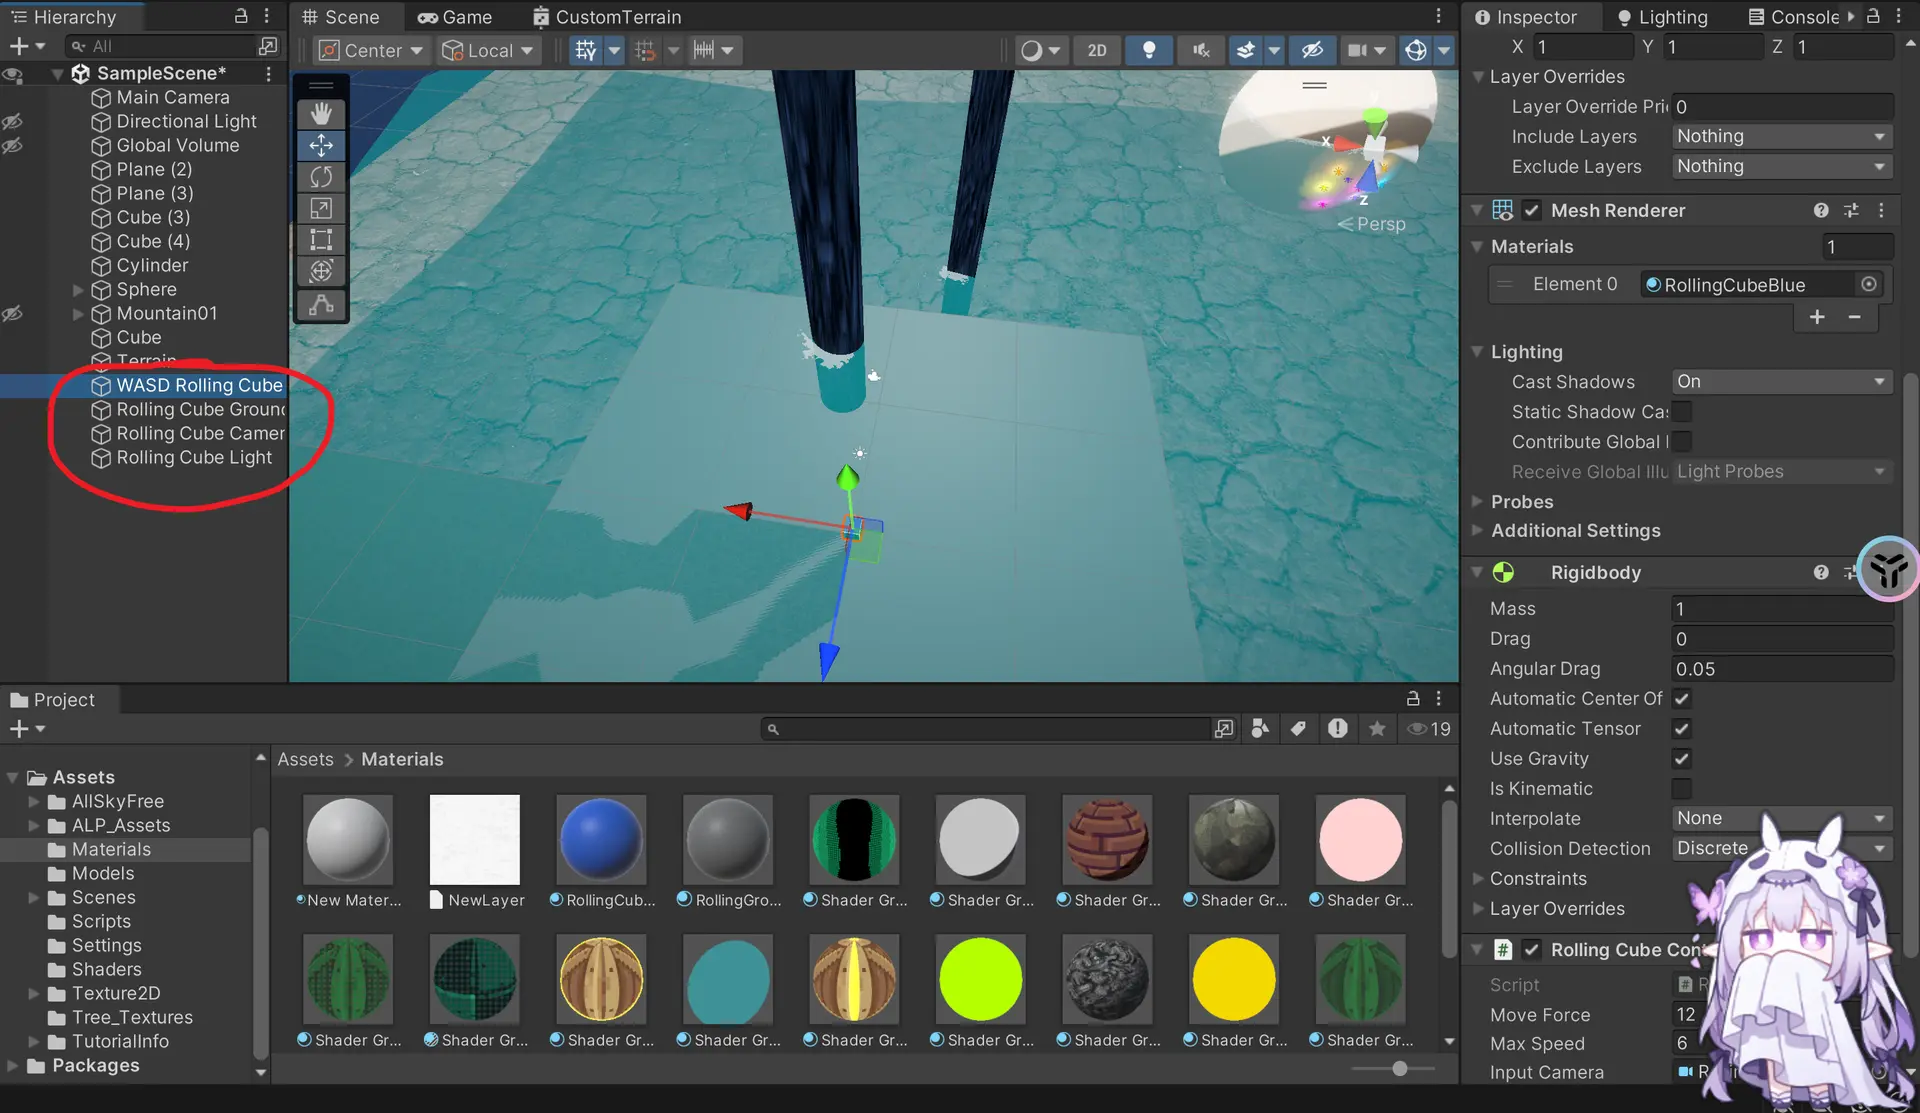The image size is (1920, 1113).
Task: Select the Move tool
Action: pyautogui.click(x=321, y=146)
